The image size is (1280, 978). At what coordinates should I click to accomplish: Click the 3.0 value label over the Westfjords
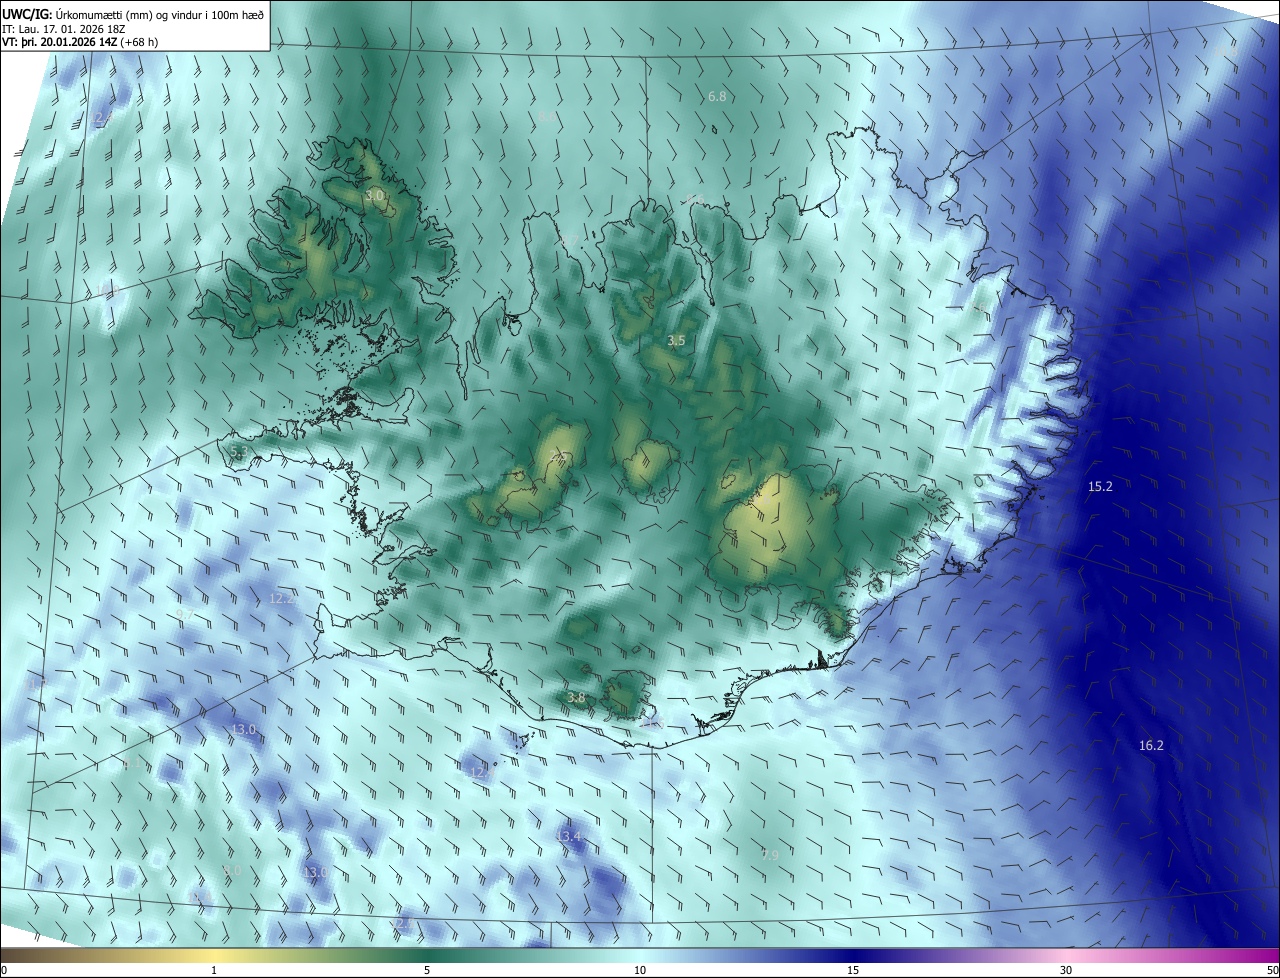pos(375,196)
